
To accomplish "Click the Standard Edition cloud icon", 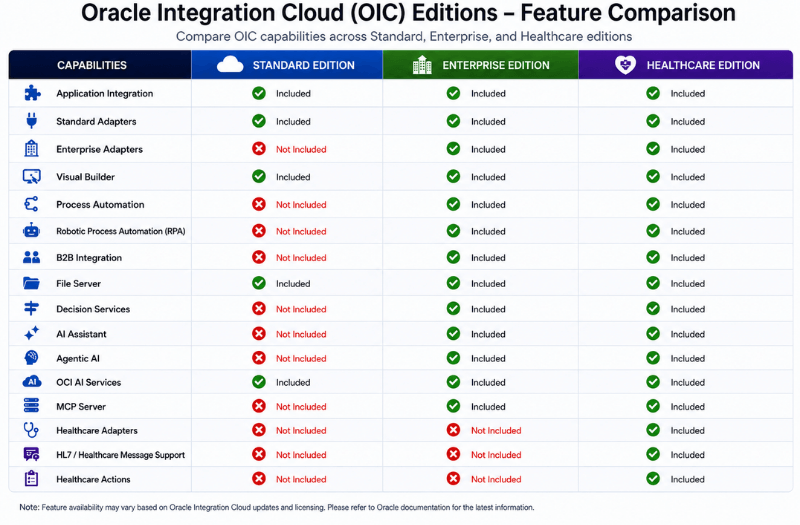I will [x=230, y=65].
